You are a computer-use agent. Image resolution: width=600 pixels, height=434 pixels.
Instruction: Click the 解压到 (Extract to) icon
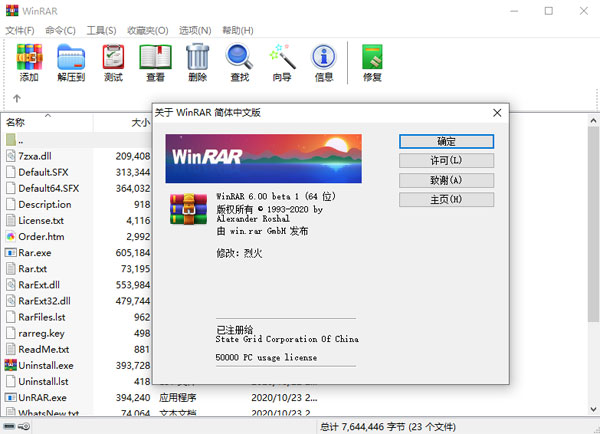tap(71, 61)
